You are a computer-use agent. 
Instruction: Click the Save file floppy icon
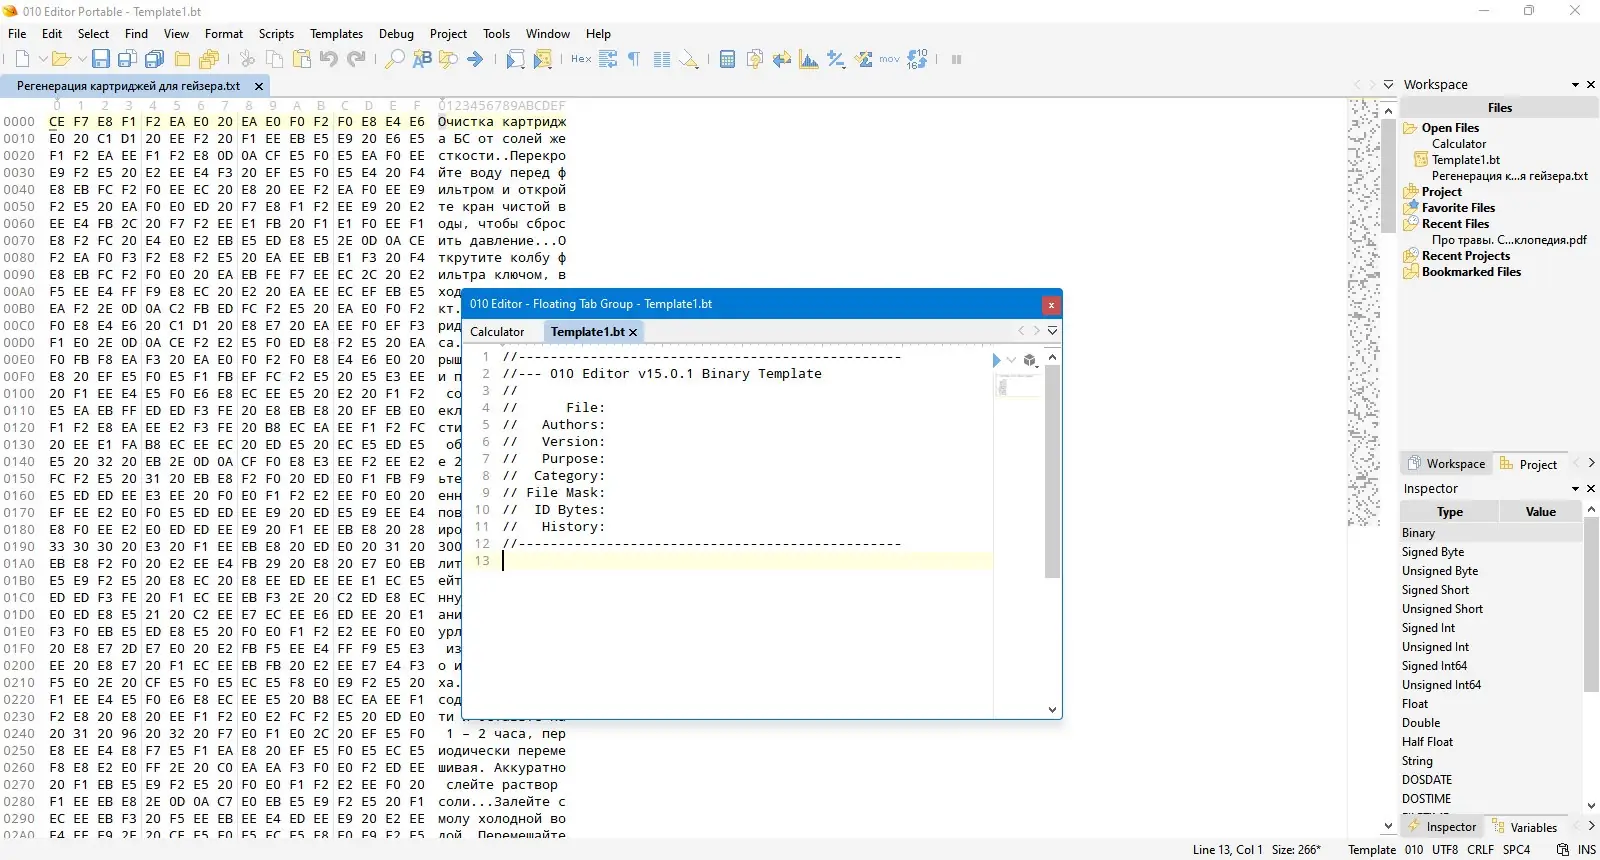101,60
